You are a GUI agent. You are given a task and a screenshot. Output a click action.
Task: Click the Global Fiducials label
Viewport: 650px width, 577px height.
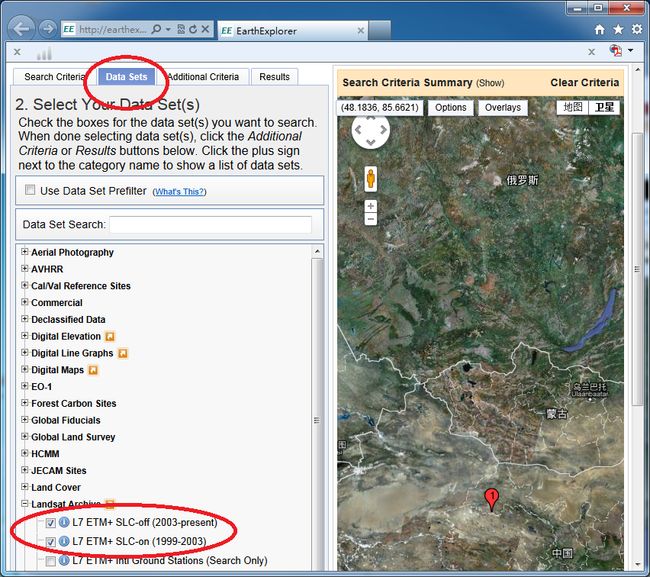click(65, 420)
